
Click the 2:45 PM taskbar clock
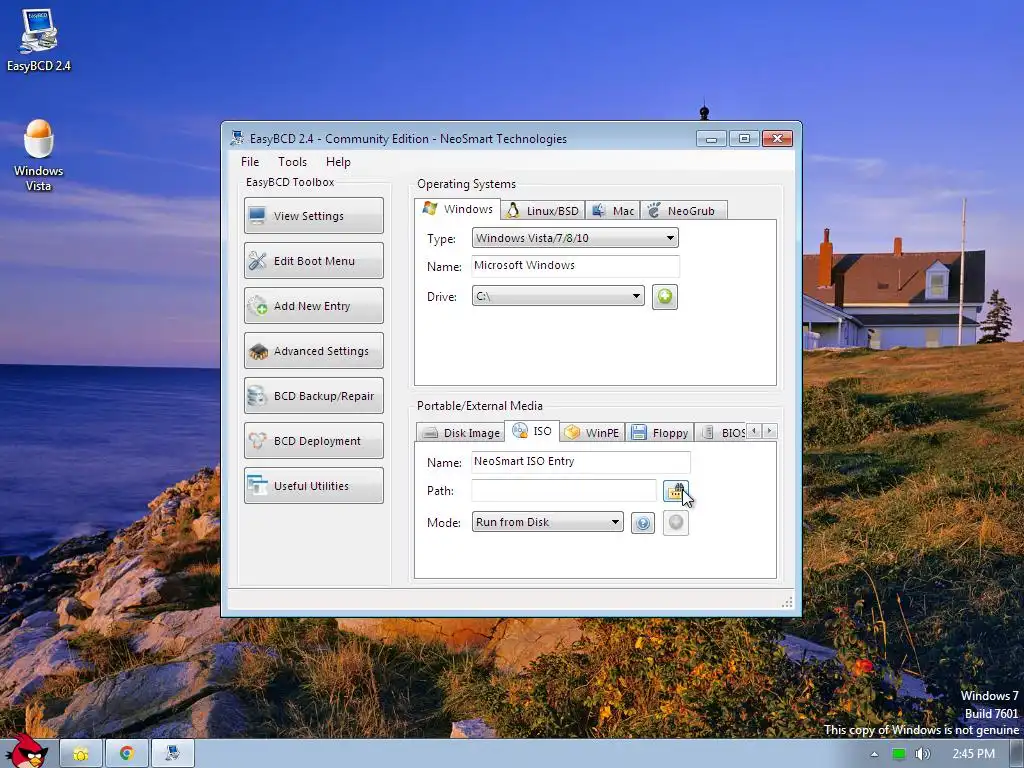pyautogui.click(x=973, y=754)
